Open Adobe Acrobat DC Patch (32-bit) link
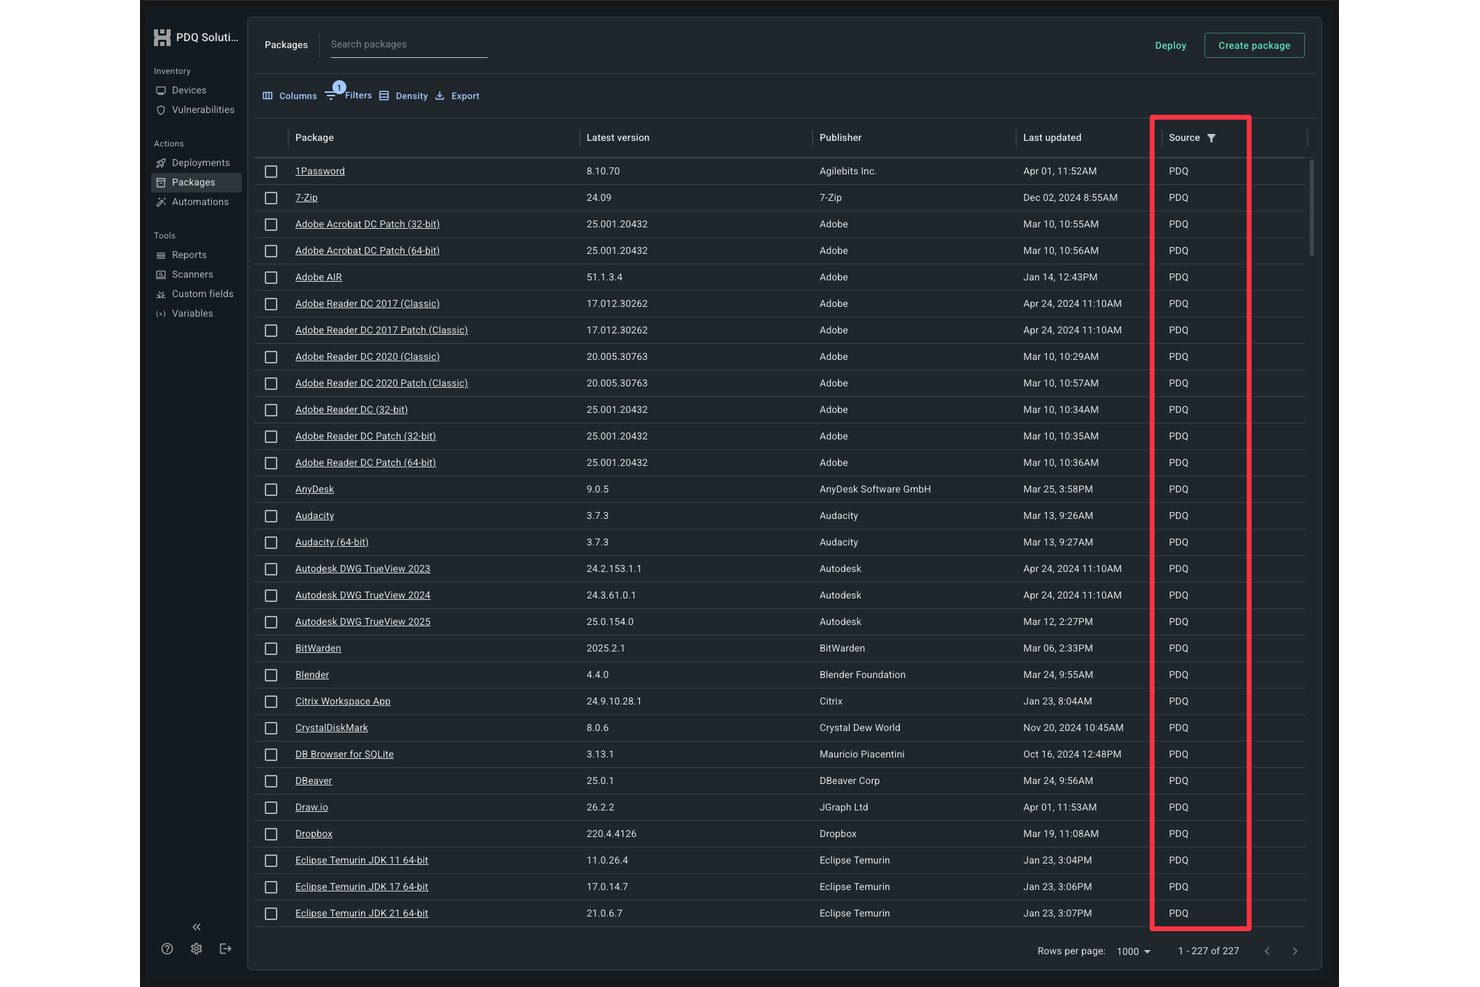The image size is (1480, 987). 367,224
